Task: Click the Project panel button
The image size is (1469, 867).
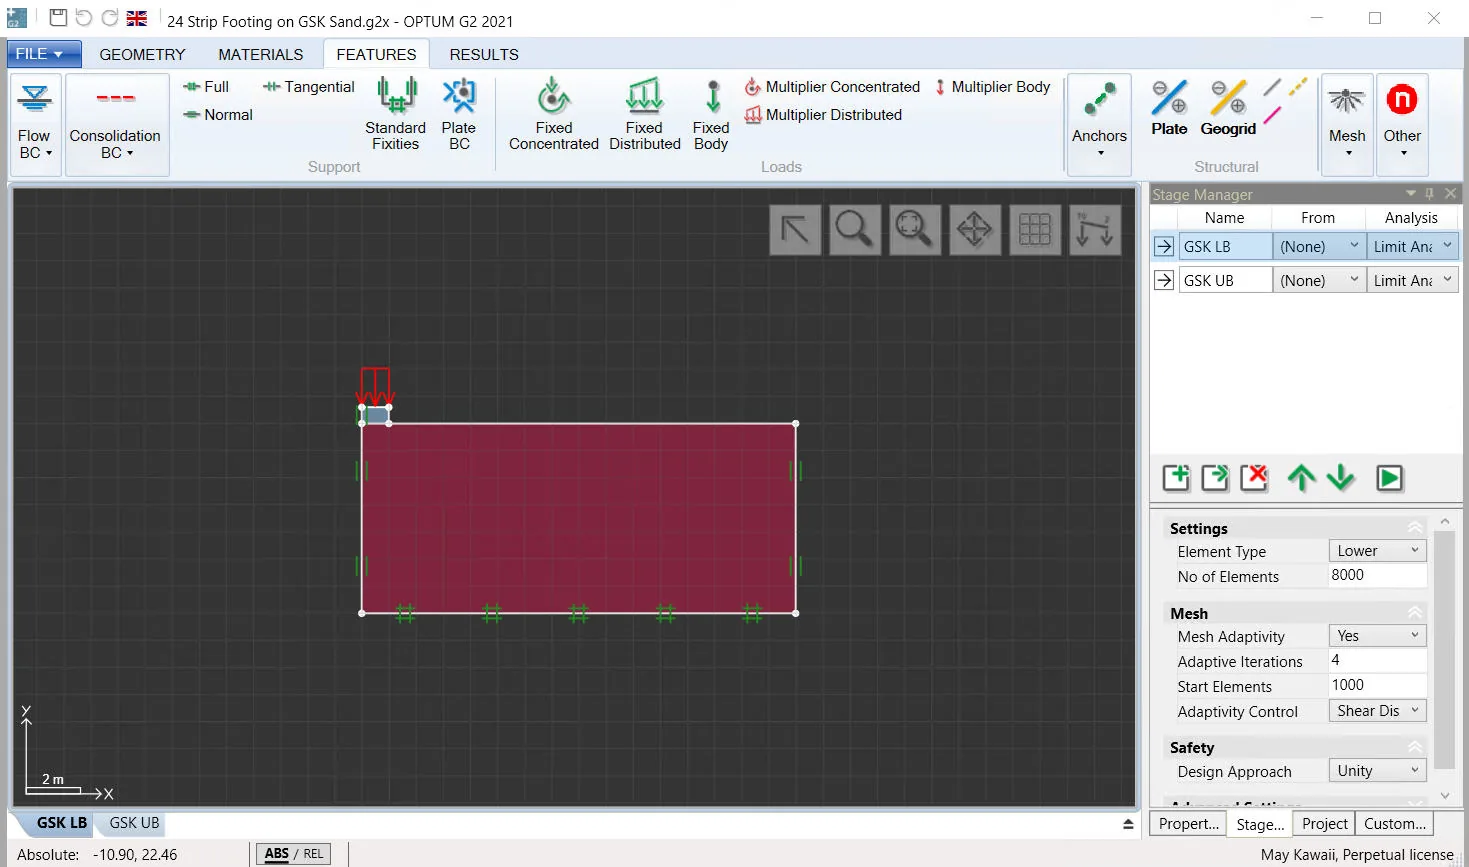Action: (x=1325, y=824)
